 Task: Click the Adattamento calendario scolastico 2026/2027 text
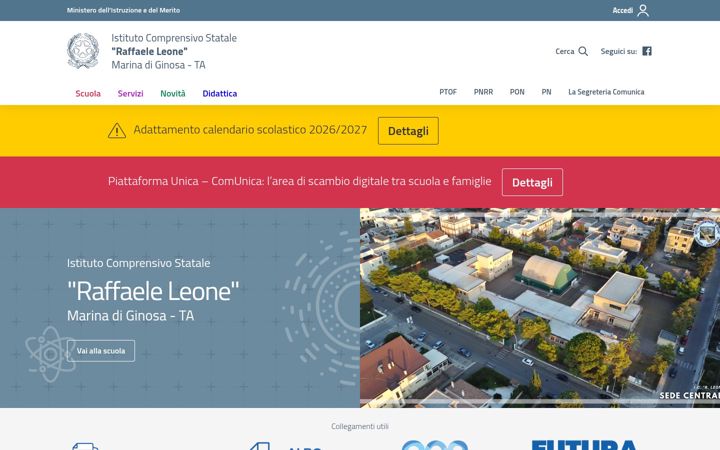click(250, 129)
